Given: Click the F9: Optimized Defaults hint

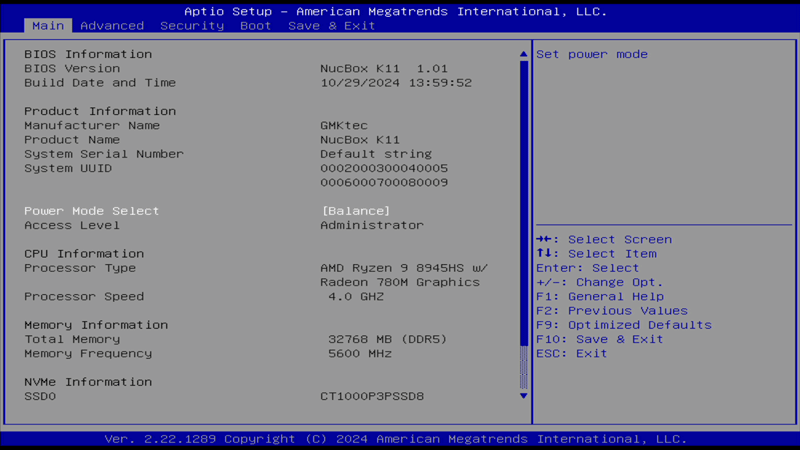Looking at the screenshot, I should pos(624,325).
